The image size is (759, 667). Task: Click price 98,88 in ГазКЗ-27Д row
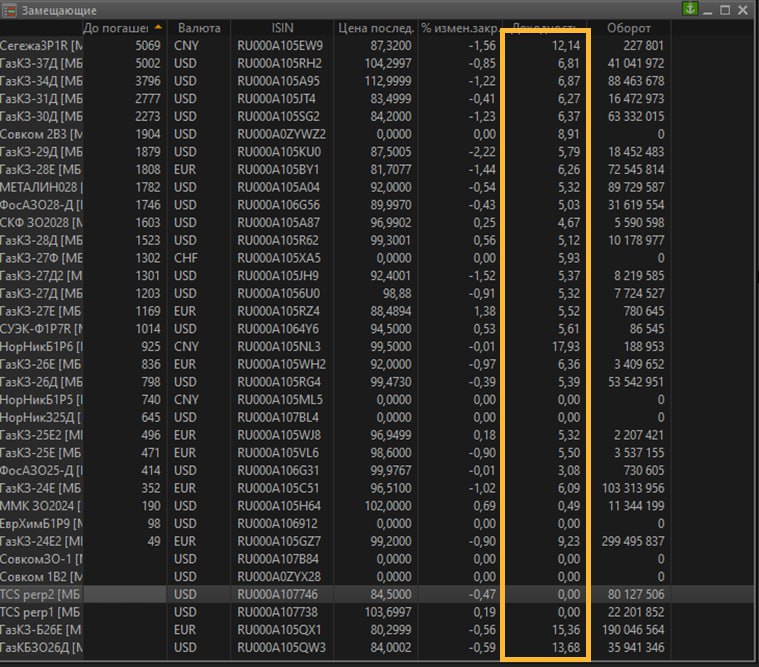[x=397, y=294]
